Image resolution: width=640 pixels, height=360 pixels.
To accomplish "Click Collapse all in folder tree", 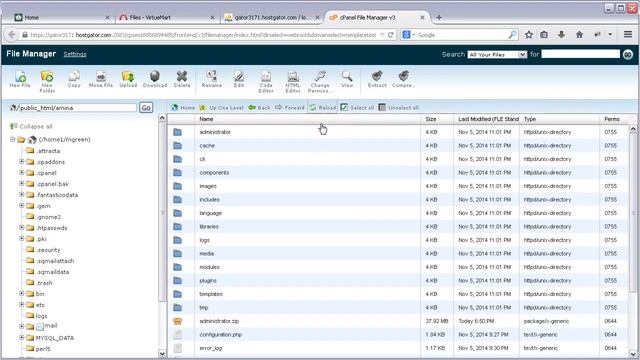I will coord(31,127).
